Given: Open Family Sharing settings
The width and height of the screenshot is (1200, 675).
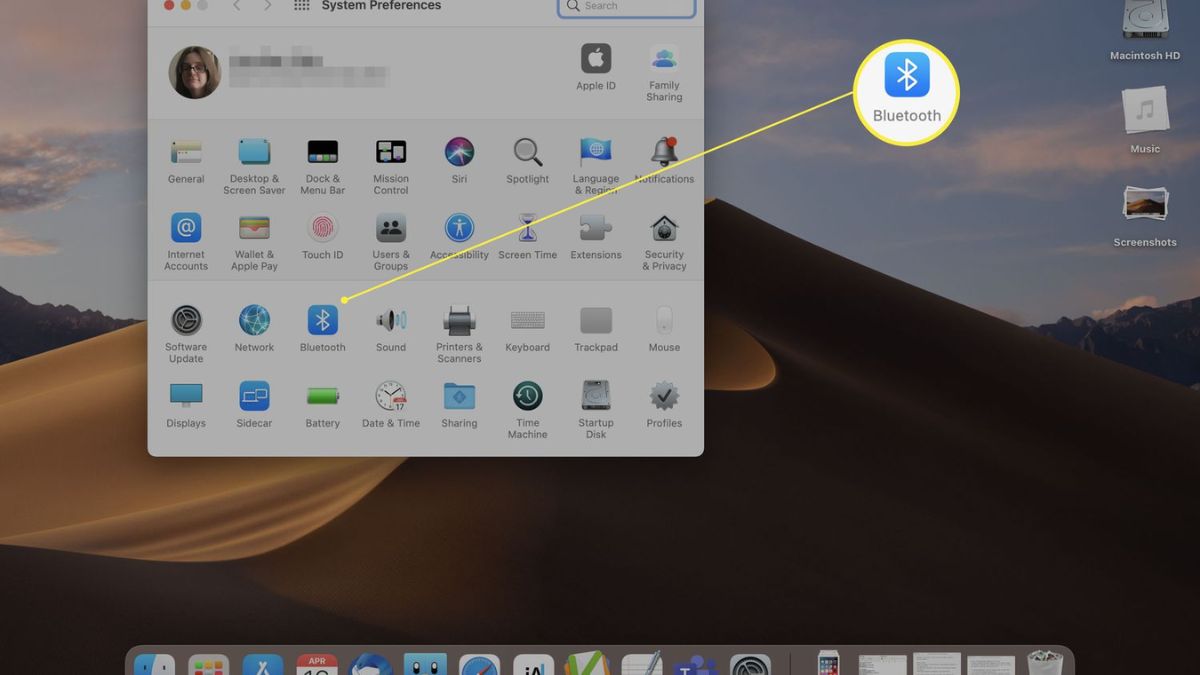Looking at the screenshot, I should (664, 58).
